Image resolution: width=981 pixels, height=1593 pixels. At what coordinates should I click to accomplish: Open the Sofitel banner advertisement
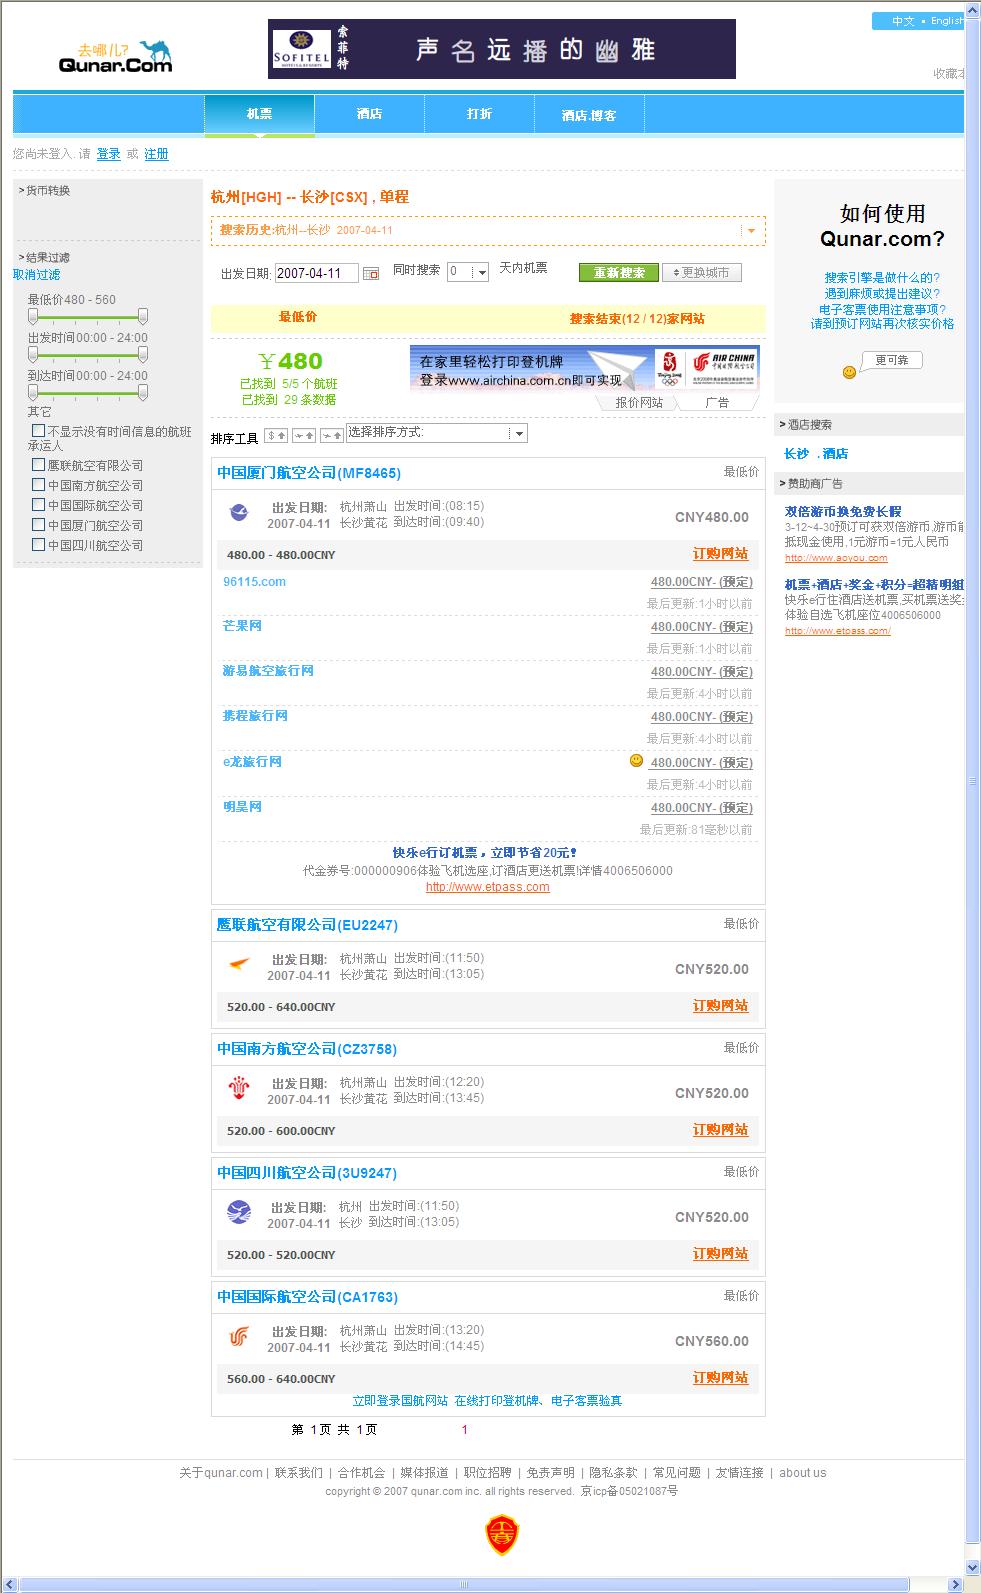(x=502, y=49)
